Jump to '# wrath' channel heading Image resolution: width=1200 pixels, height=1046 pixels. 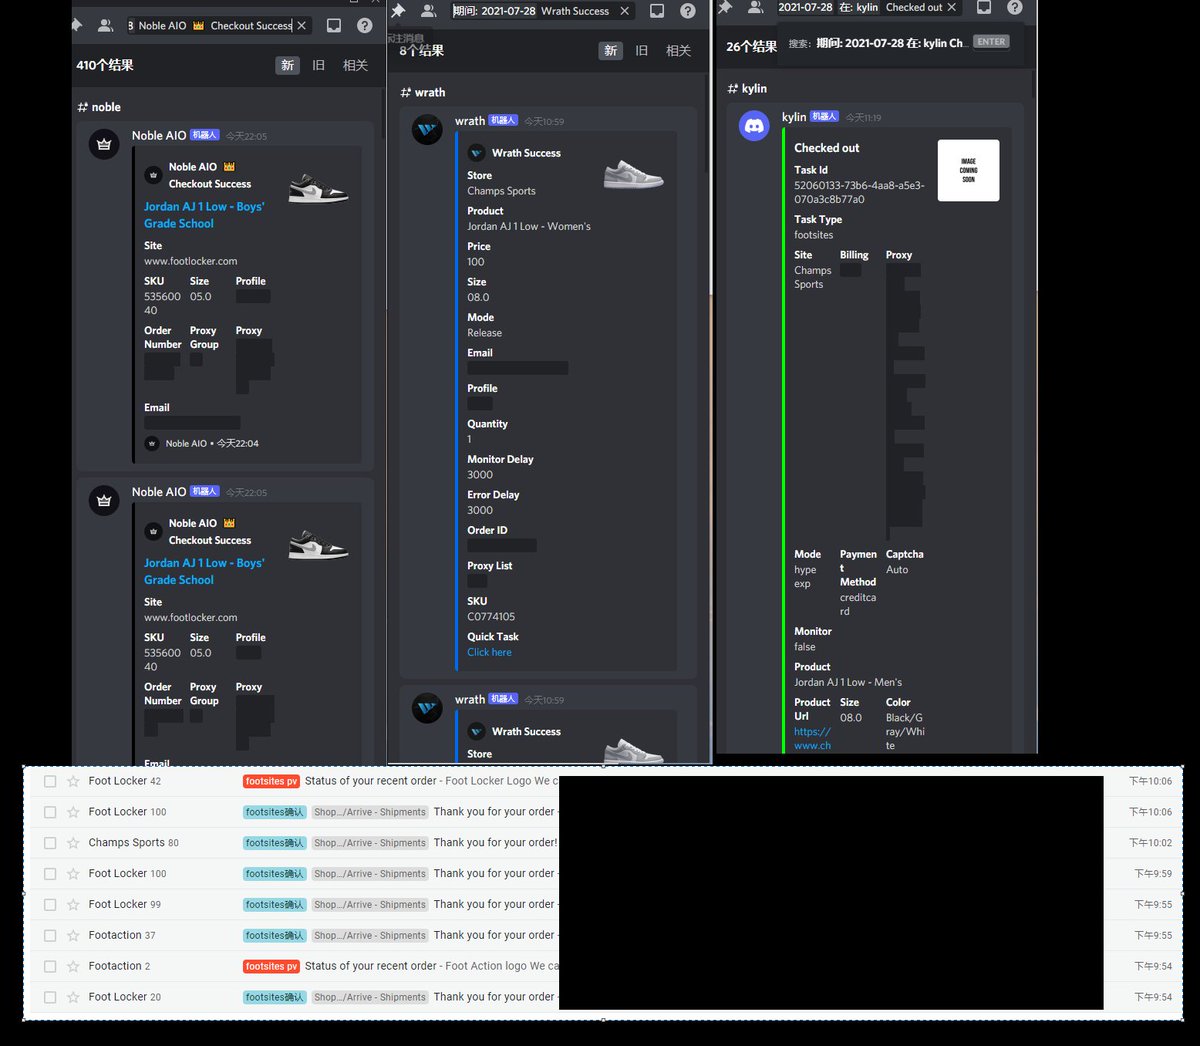423,92
